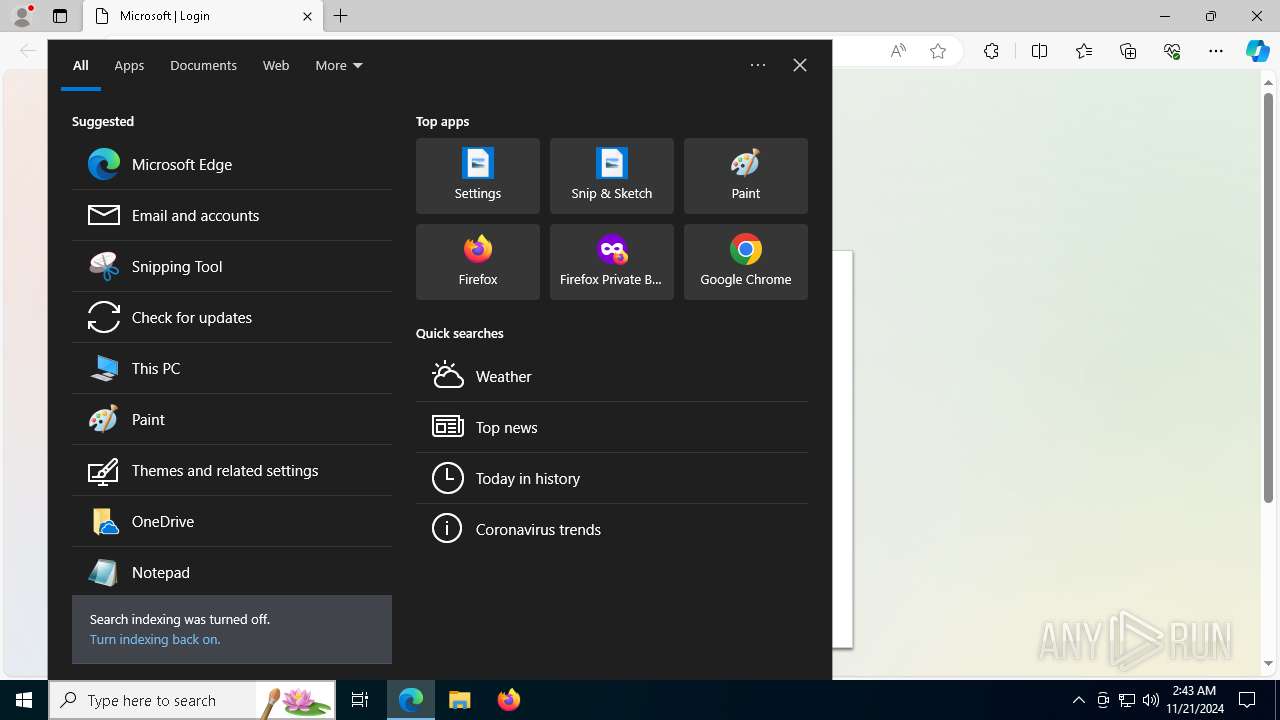Launch Firefox Private Browsing tile

[612, 262]
